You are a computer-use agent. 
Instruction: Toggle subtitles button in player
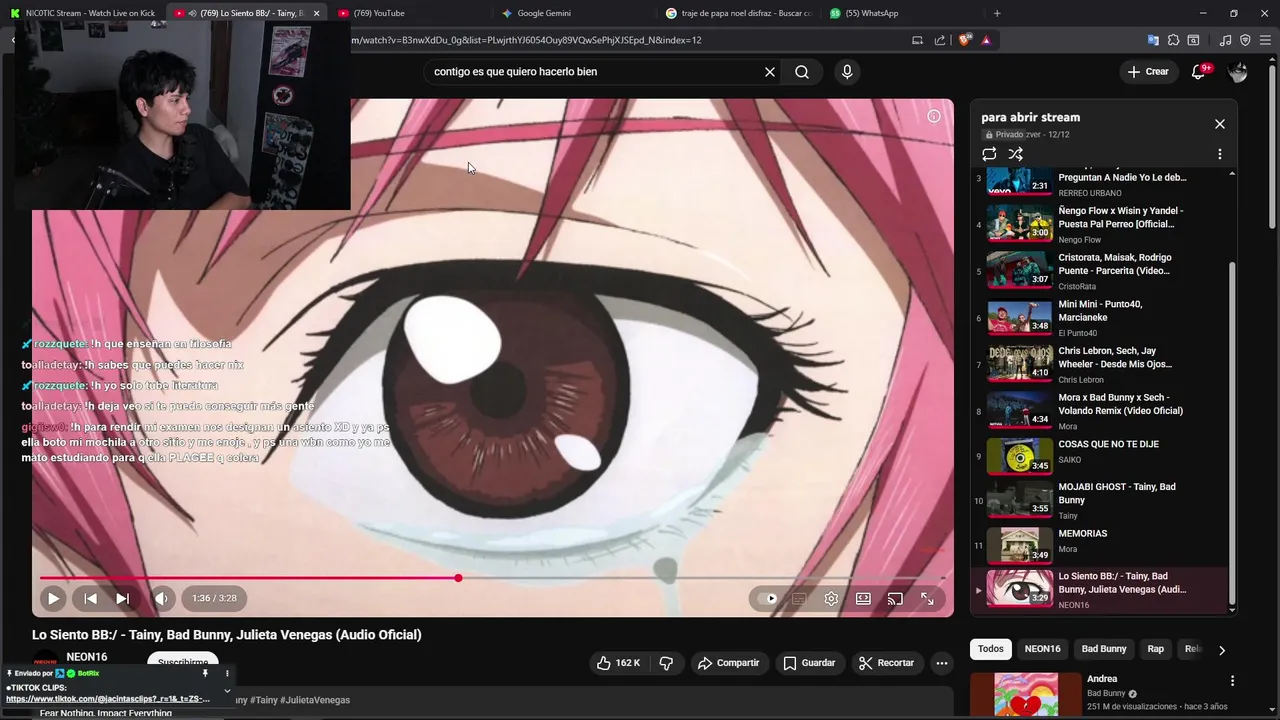coord(799,598)
